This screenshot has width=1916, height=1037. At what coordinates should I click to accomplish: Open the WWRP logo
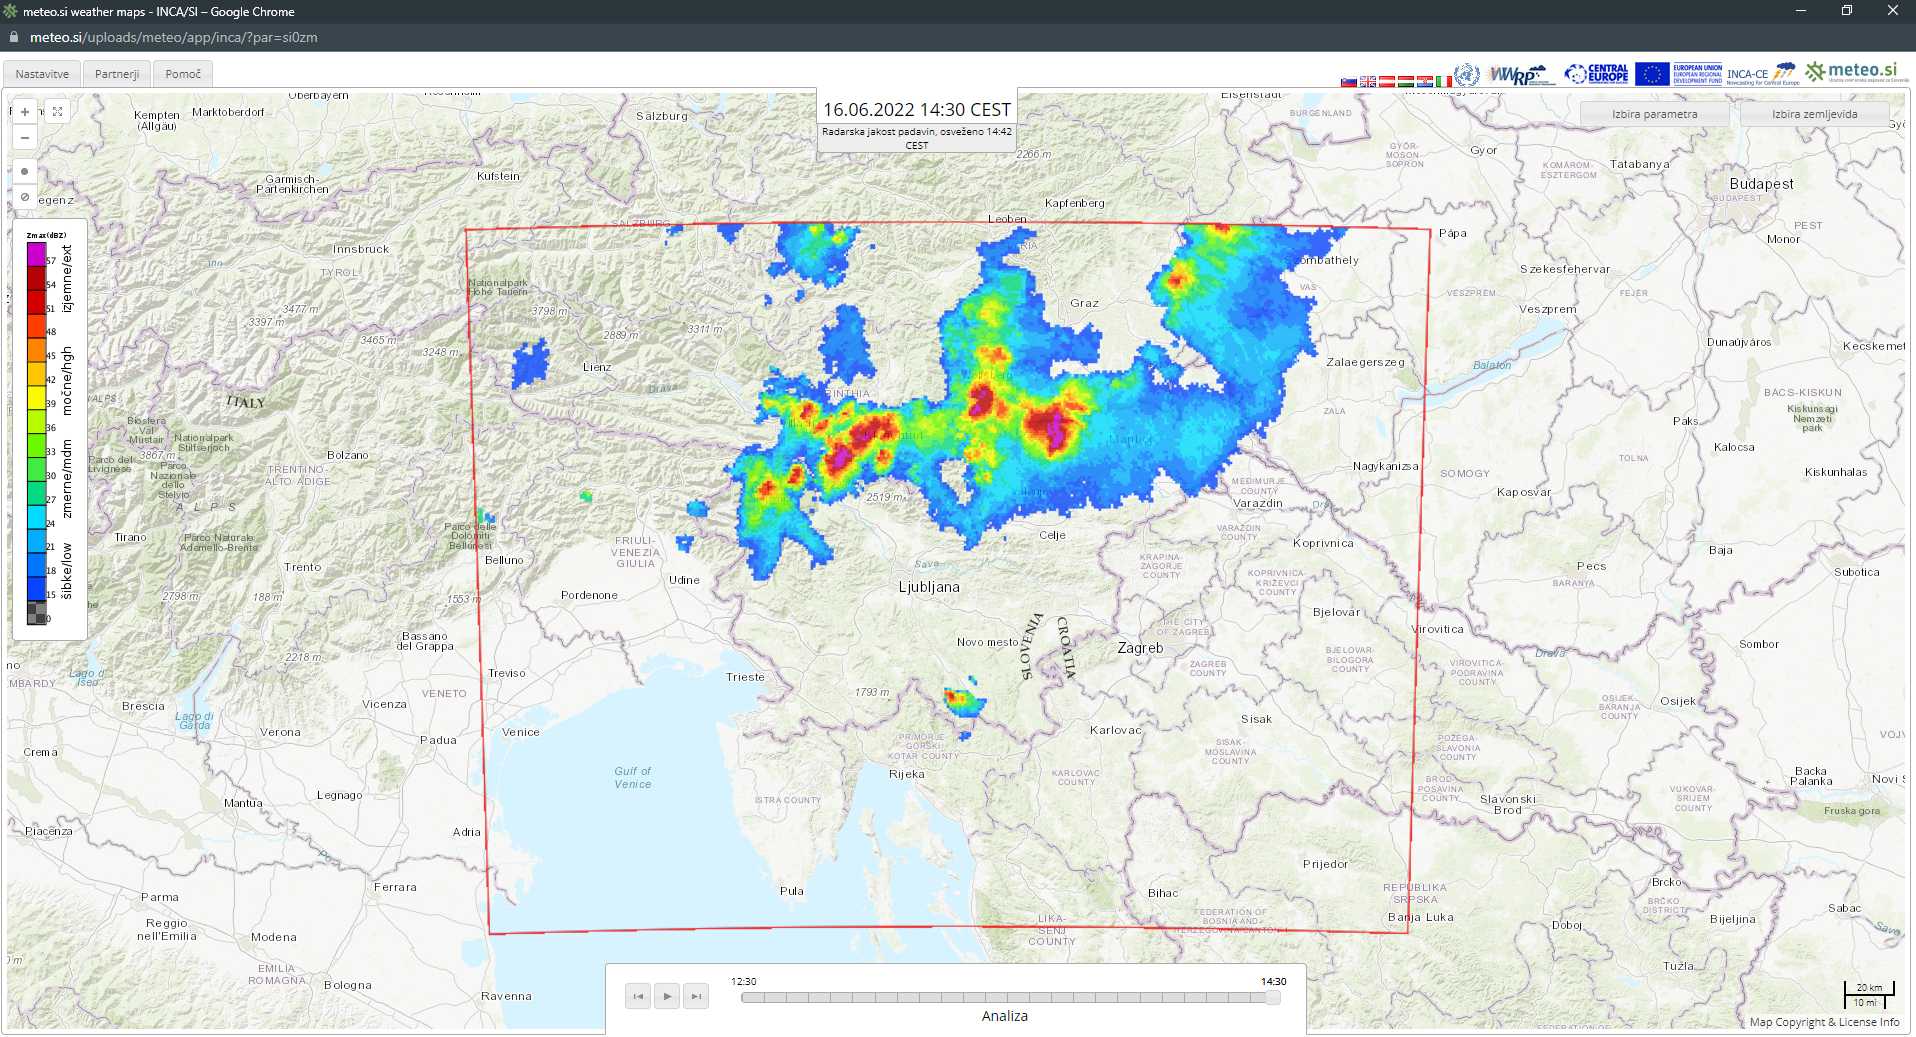[x=1521, y=75]
